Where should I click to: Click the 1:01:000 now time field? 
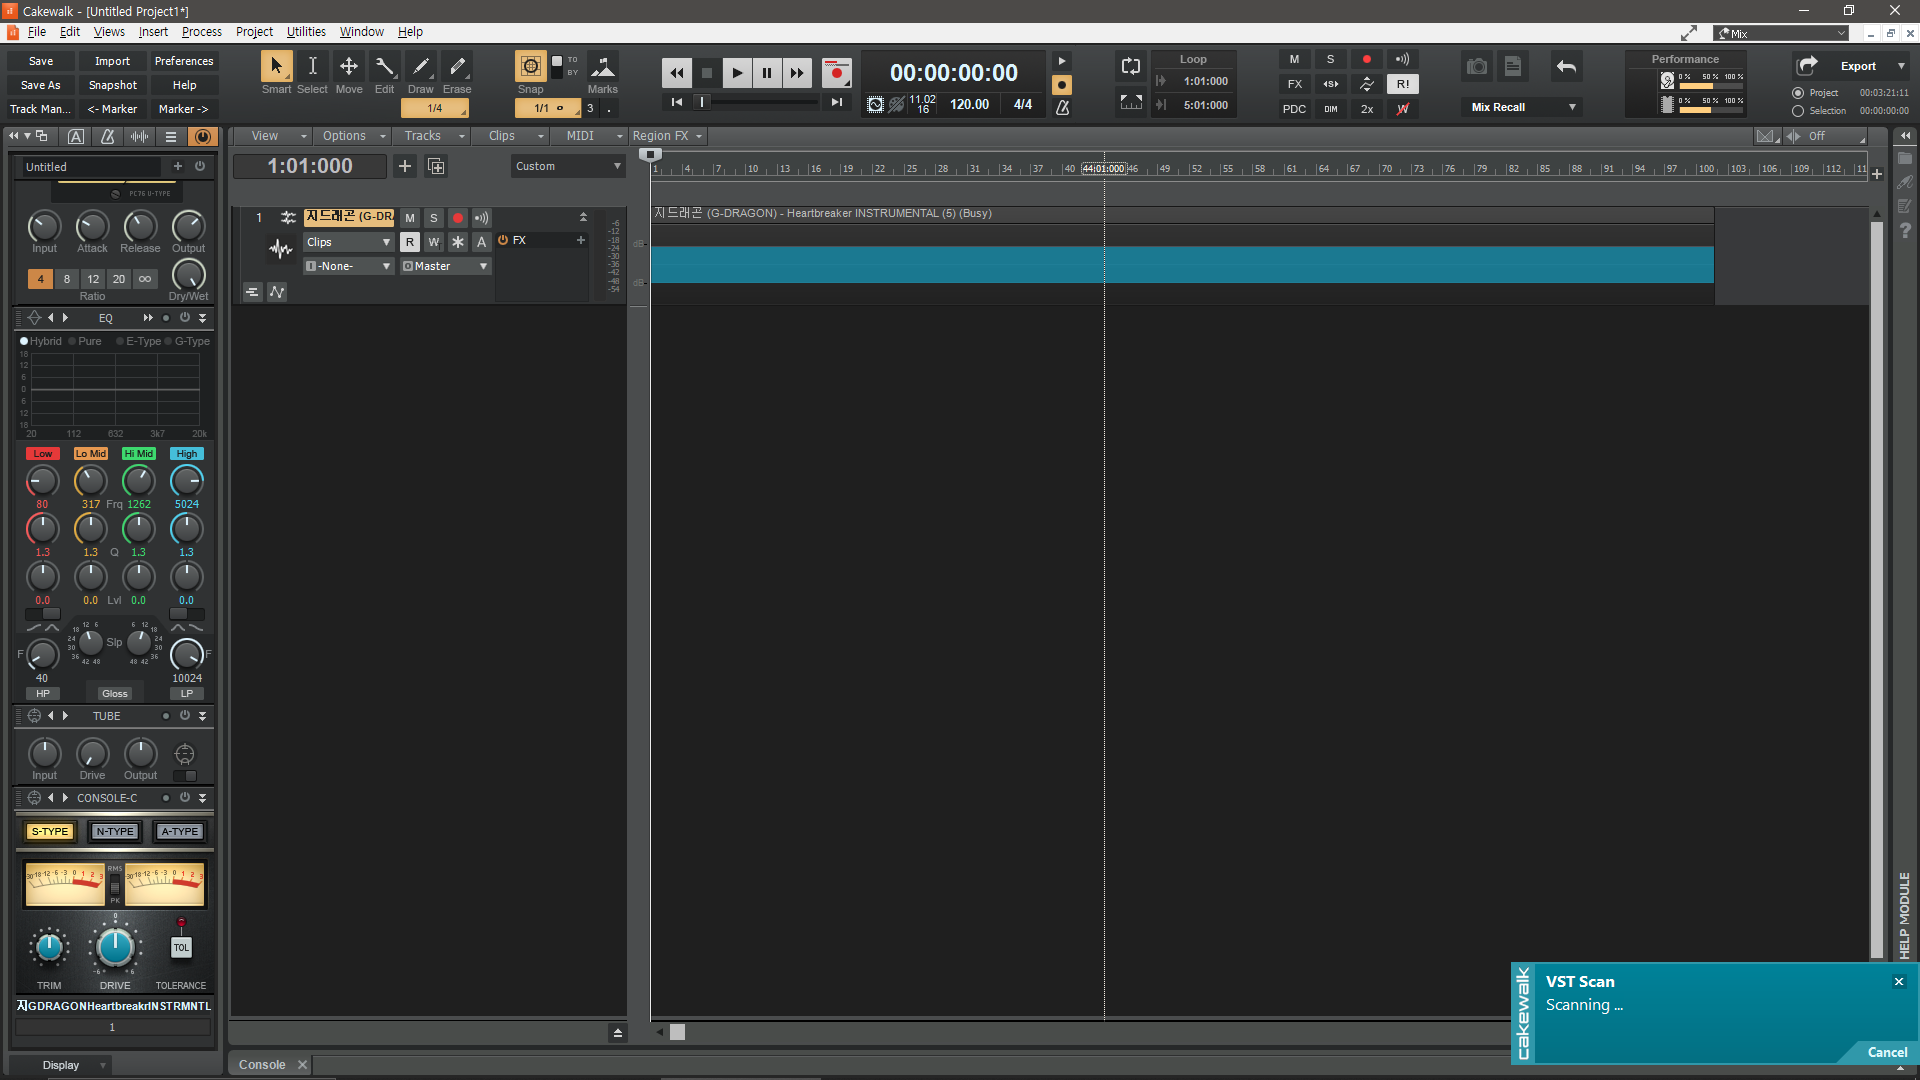(x=309, y=166)
